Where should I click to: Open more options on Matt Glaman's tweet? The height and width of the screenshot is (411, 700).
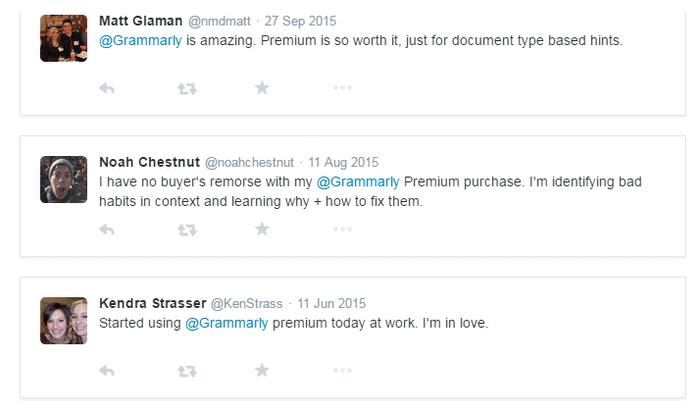(342, 88)
